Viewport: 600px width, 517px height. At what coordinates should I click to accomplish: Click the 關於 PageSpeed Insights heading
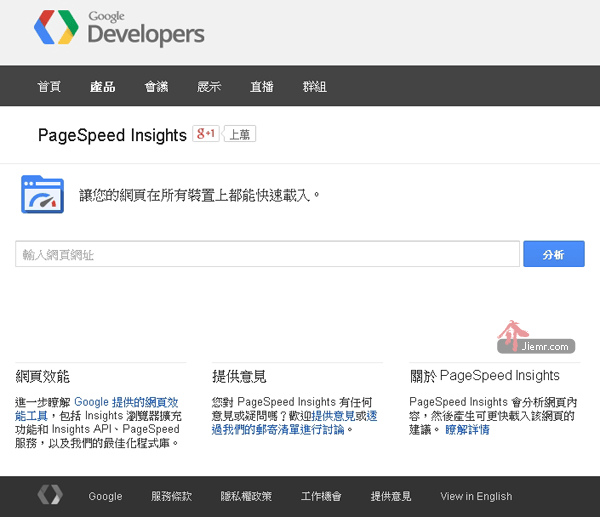coord(484,376)
